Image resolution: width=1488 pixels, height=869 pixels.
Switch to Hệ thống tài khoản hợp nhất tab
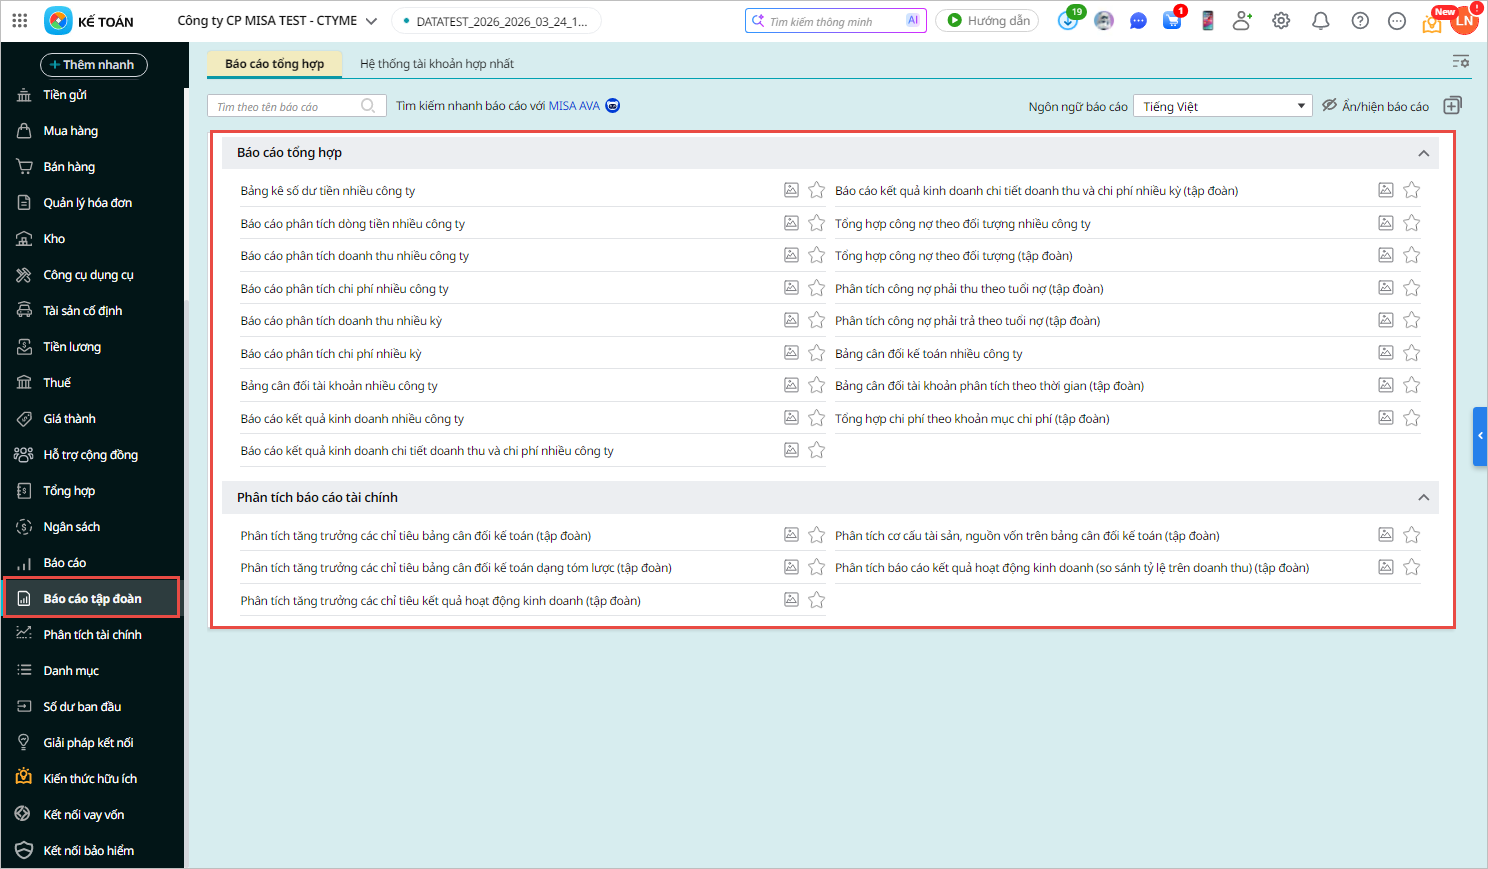coord(437,64)
